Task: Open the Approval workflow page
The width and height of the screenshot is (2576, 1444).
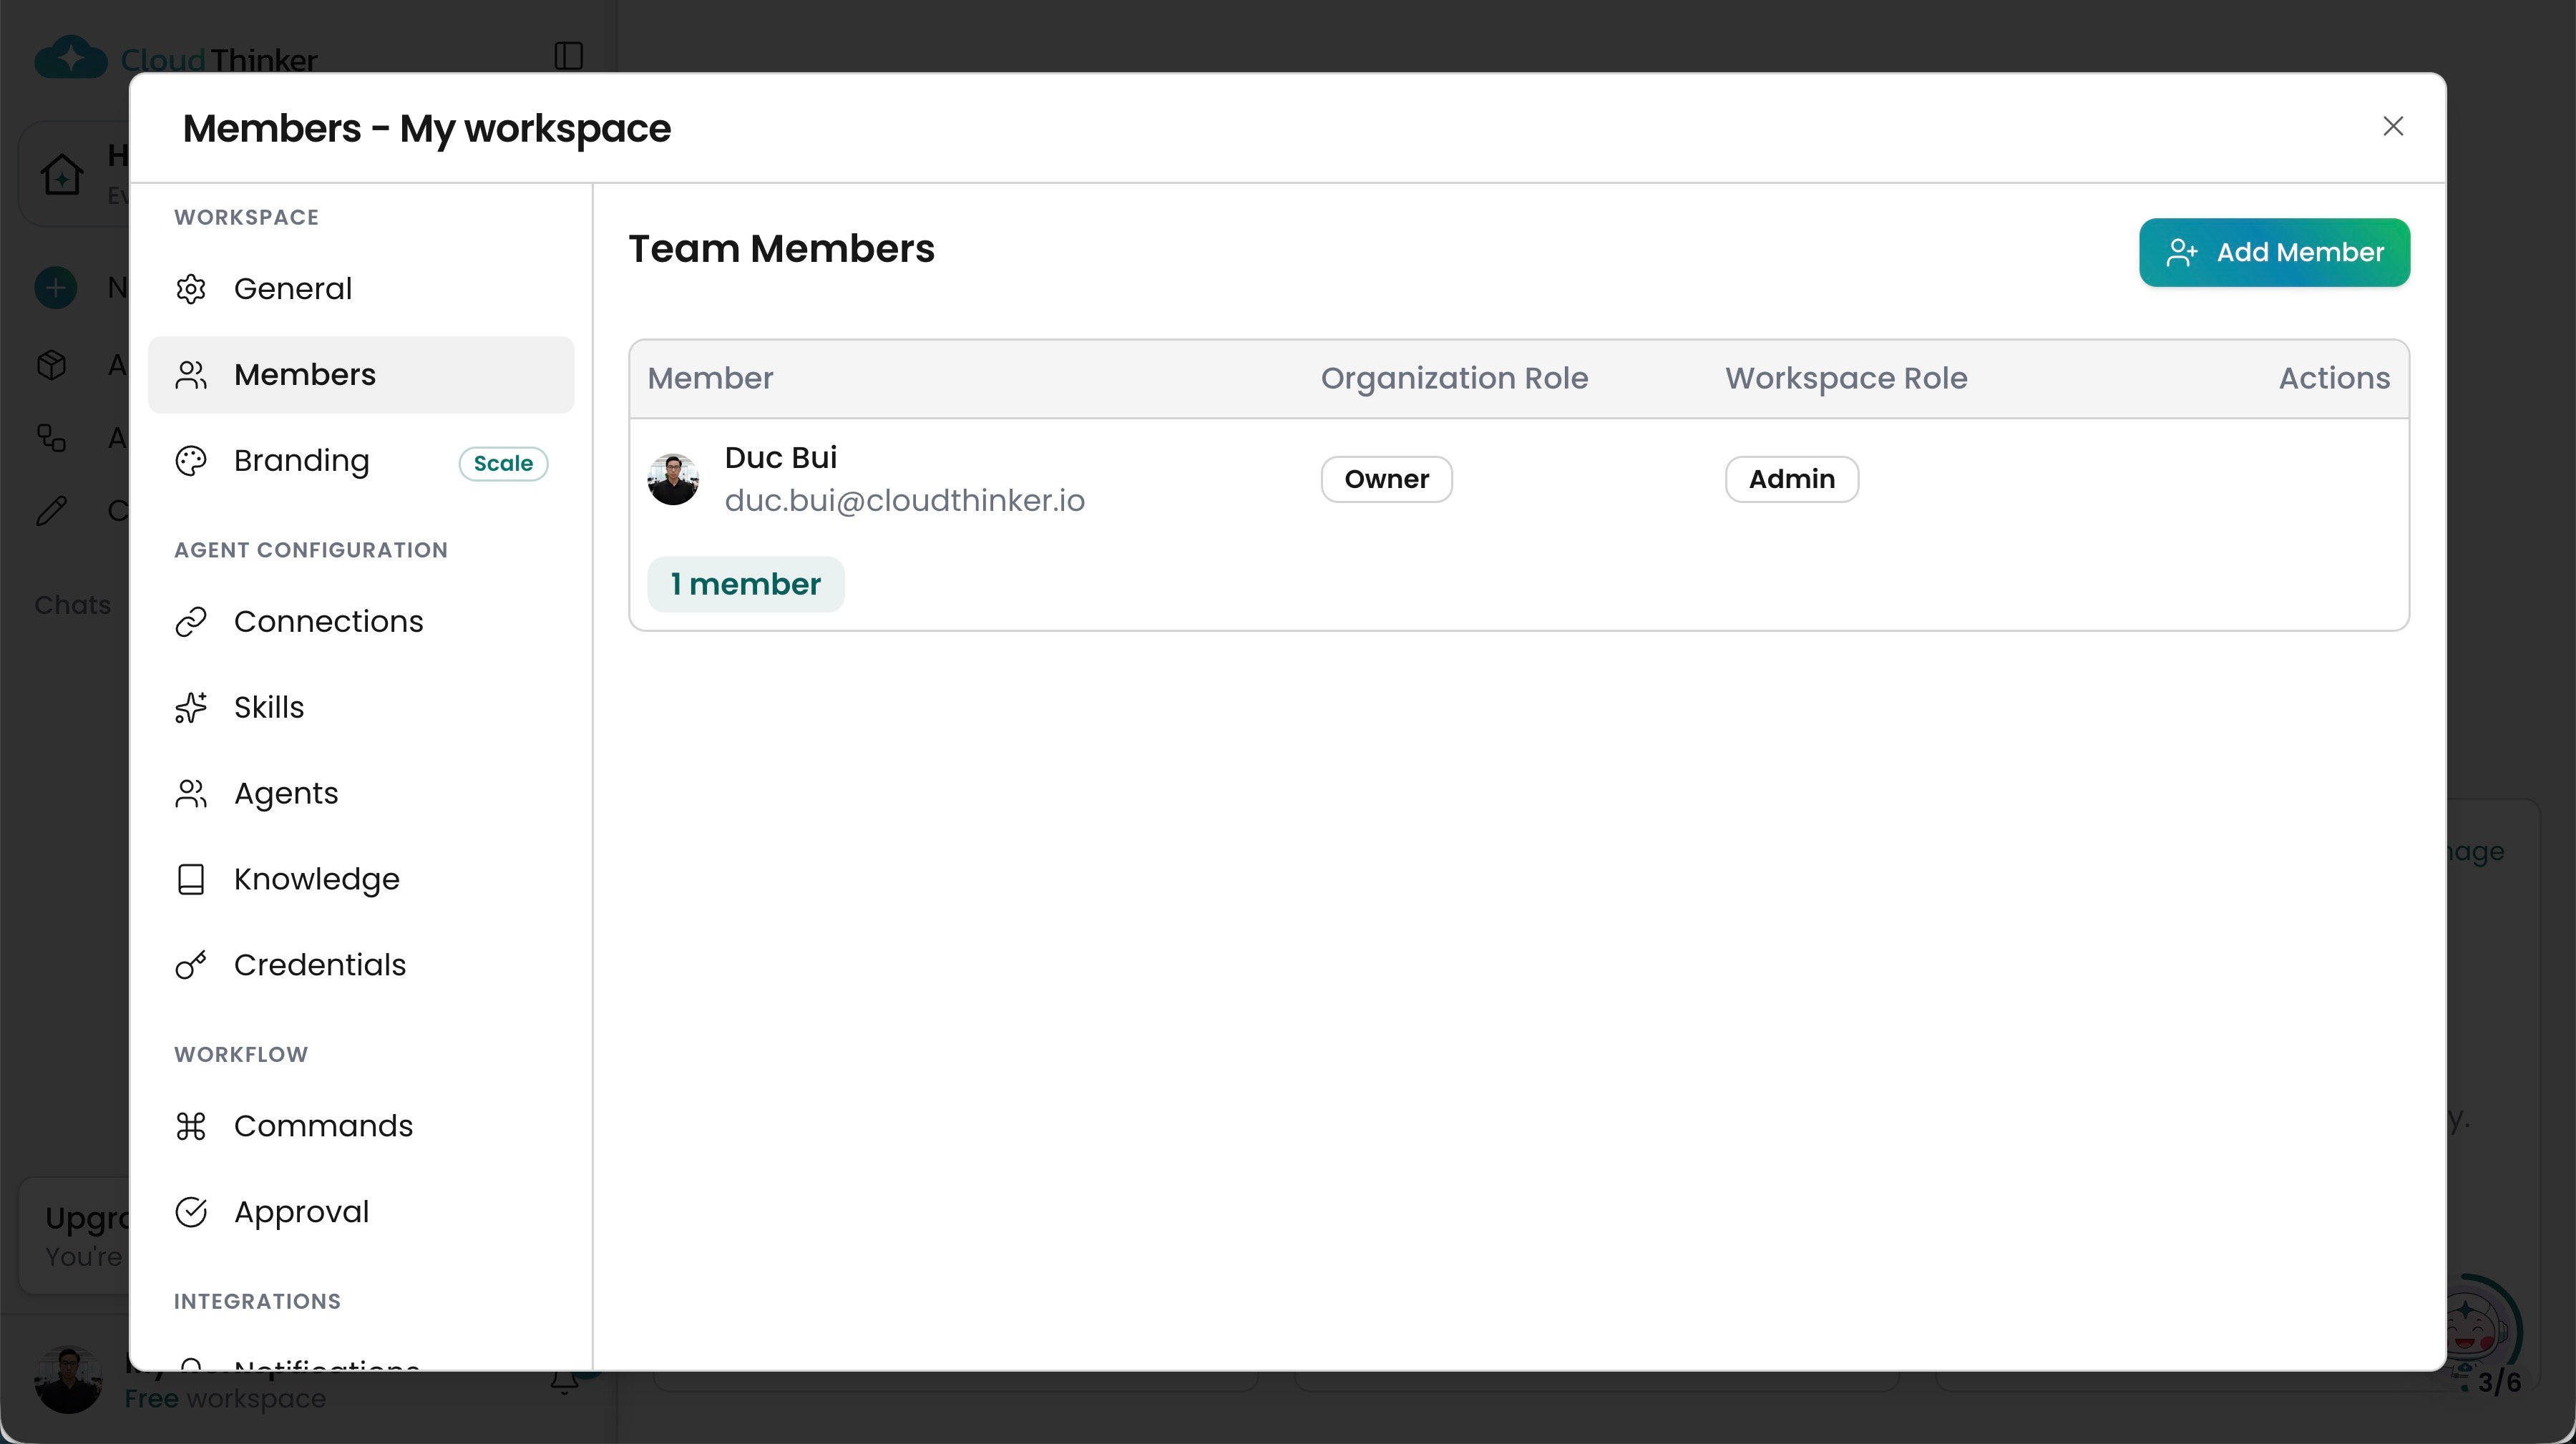Action: click(x=361, y=1212)
